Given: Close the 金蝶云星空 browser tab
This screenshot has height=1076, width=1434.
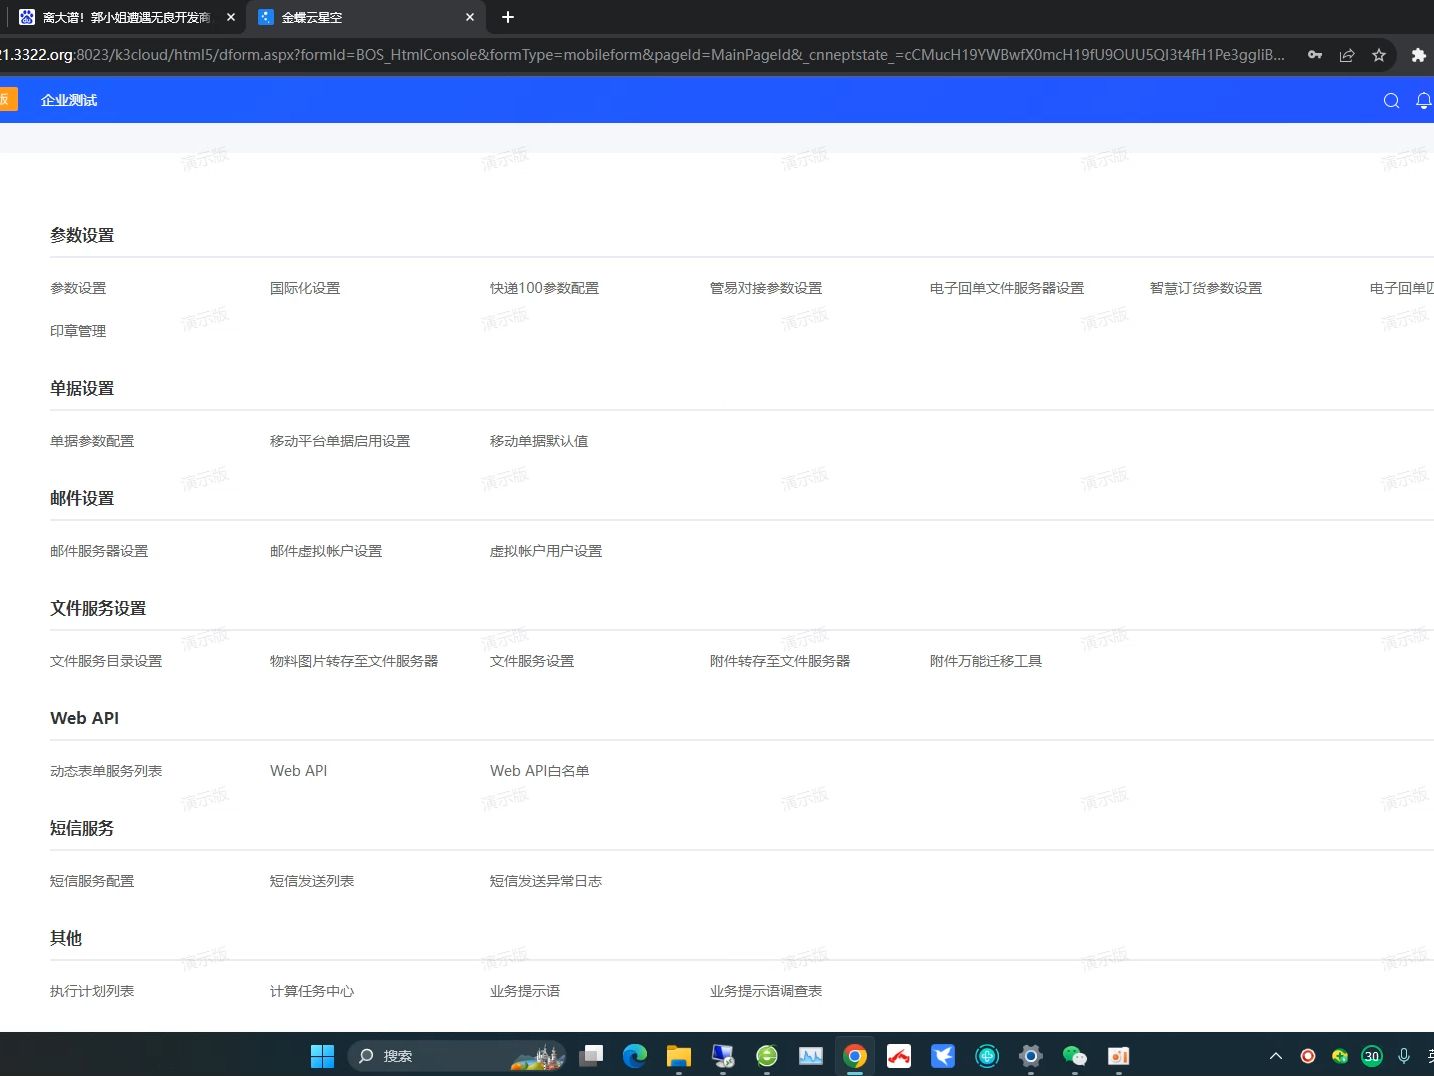Looking at the screenshot, I should [x=470, y=17].
